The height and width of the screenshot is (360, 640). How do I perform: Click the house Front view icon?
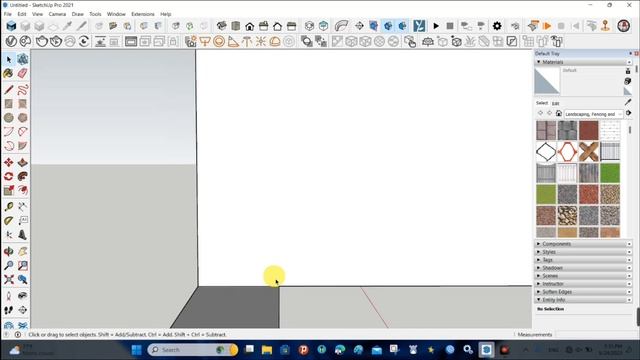(249, 27)
